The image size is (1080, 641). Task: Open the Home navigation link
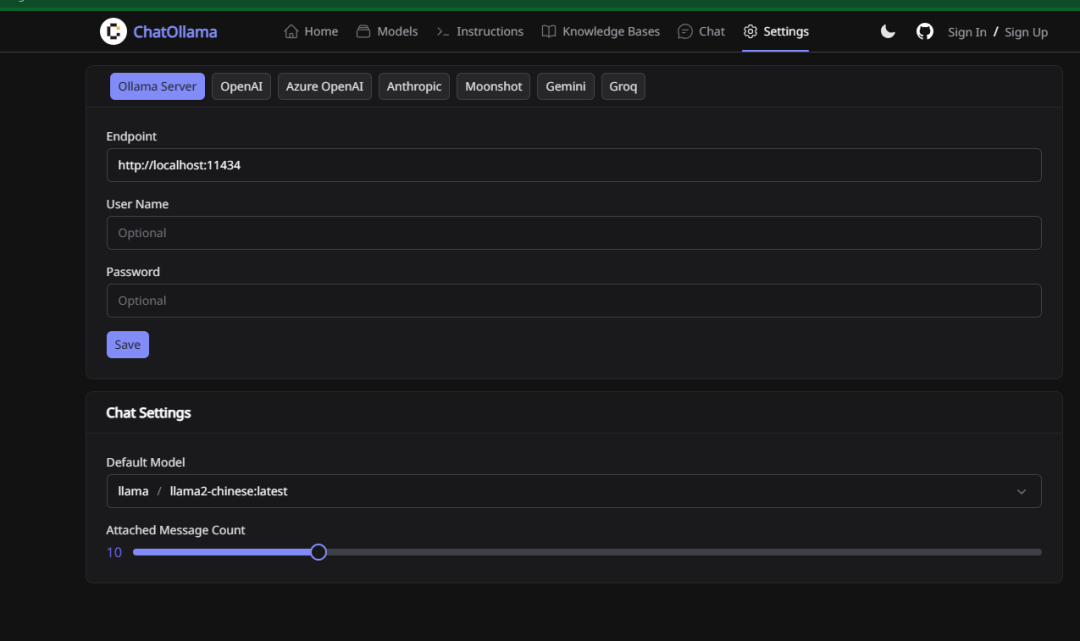(311, 32)
